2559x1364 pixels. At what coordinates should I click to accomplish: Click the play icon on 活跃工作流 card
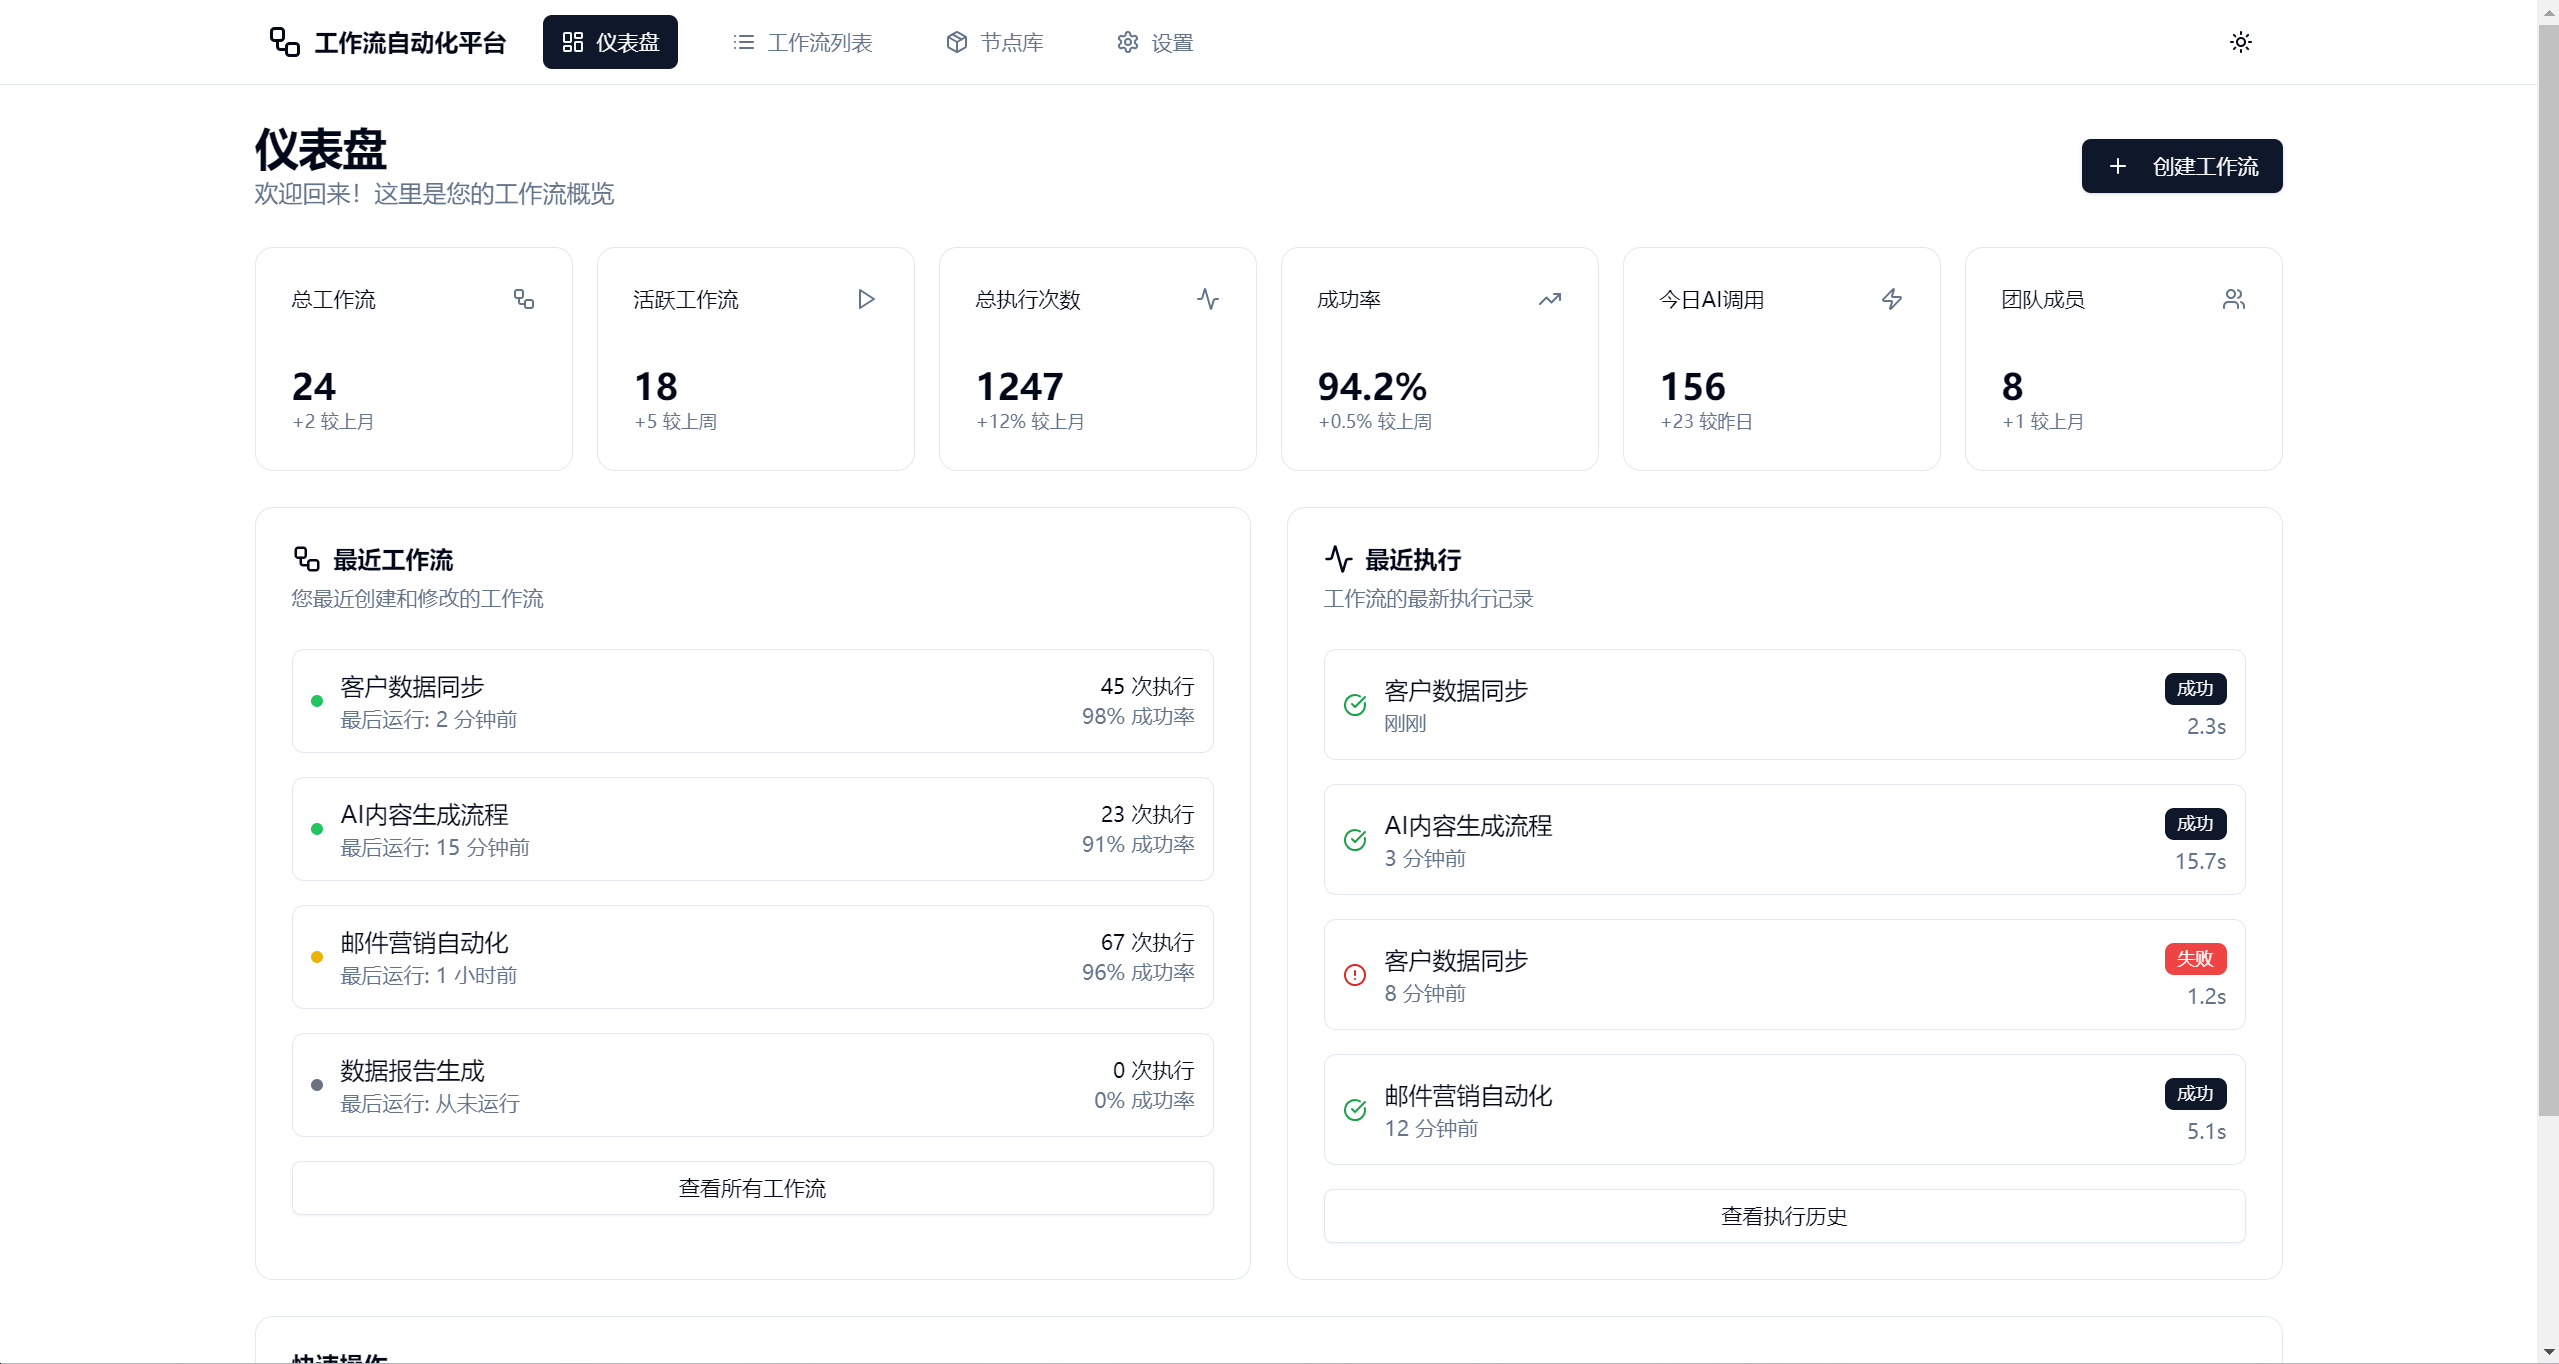tap(866, 299)
